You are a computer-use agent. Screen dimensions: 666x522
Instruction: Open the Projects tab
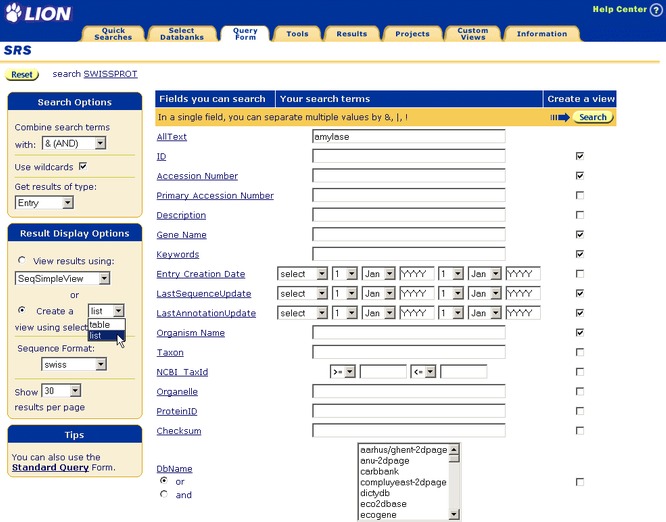[x=412, y=34]
